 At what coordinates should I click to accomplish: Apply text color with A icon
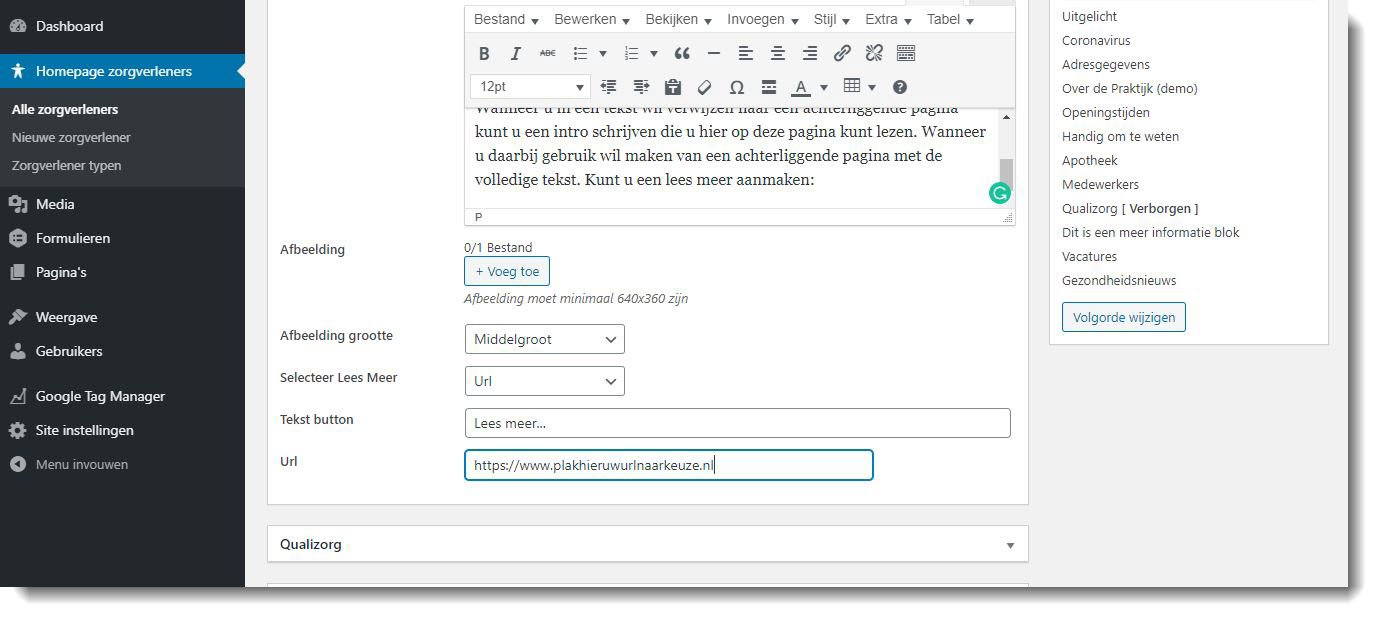point(801,87)
